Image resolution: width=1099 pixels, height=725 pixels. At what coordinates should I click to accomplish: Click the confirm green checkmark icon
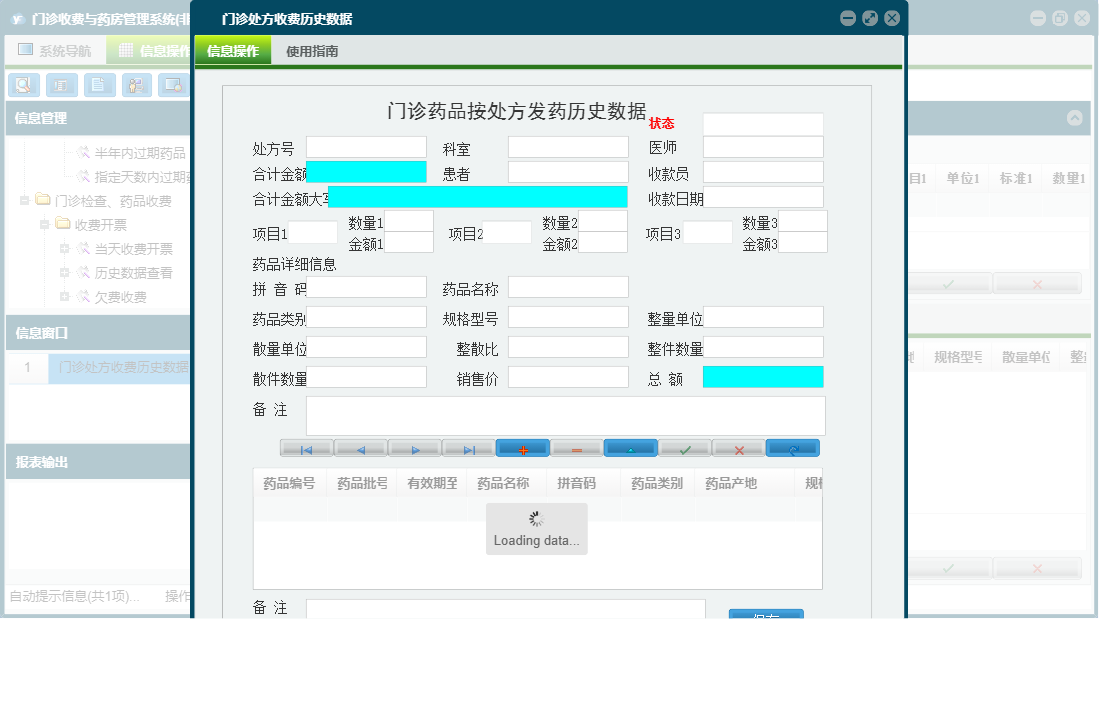pos(684,448)
